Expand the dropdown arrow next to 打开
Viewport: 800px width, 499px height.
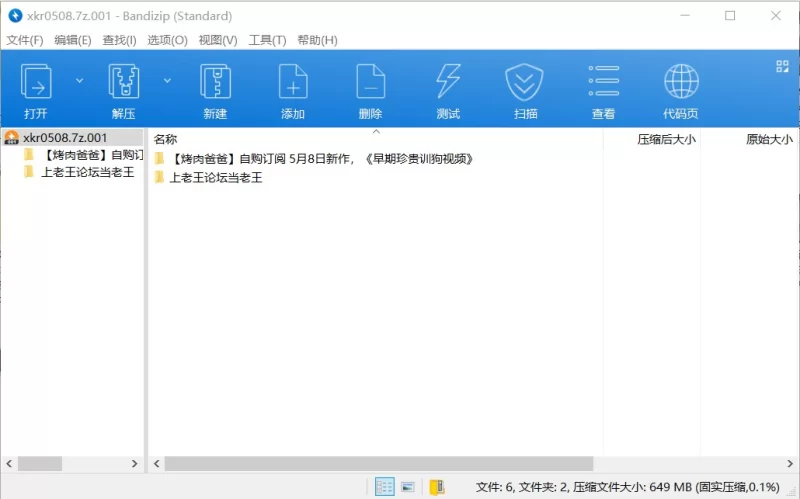pos(80,80)
